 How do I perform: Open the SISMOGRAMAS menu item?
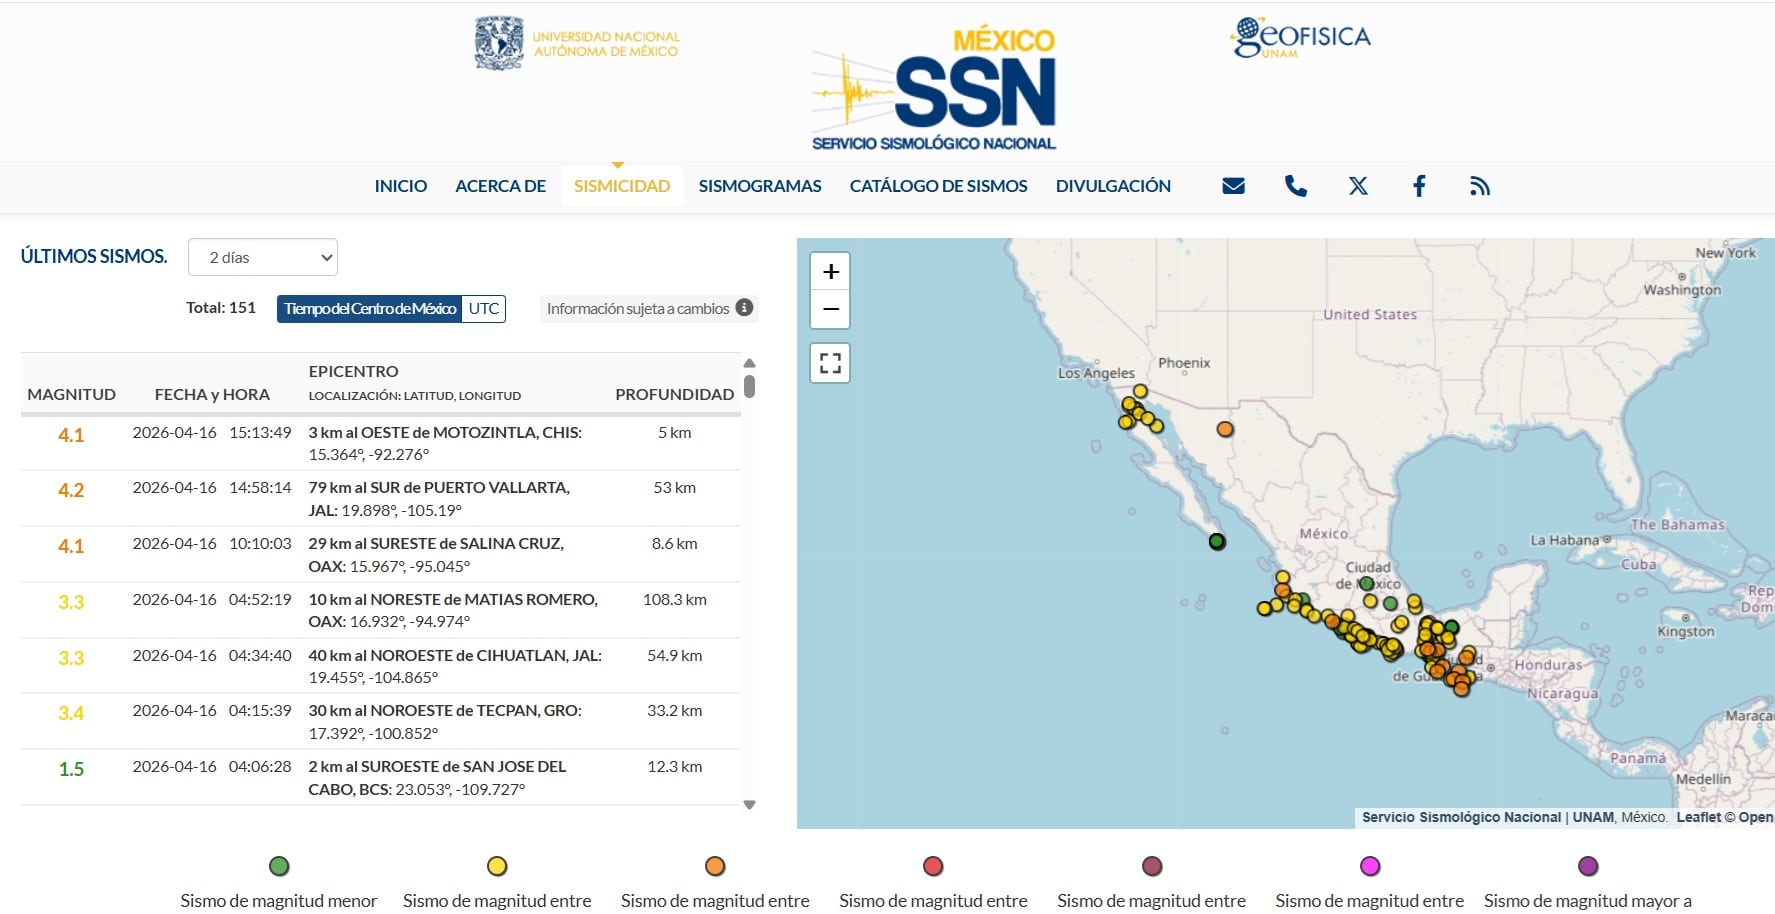pyautogui.click(x=759, y=186)
